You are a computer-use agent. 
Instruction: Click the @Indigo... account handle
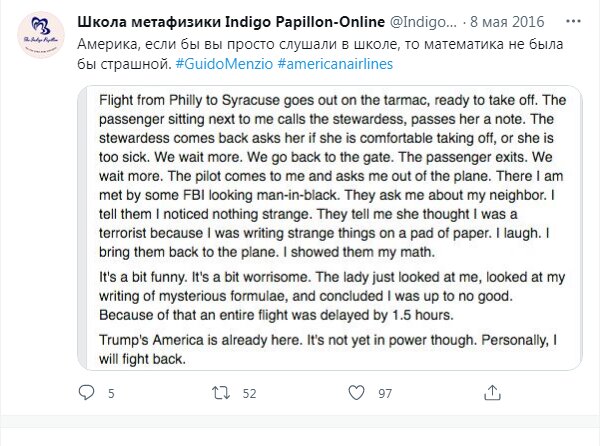pos(393,20)
